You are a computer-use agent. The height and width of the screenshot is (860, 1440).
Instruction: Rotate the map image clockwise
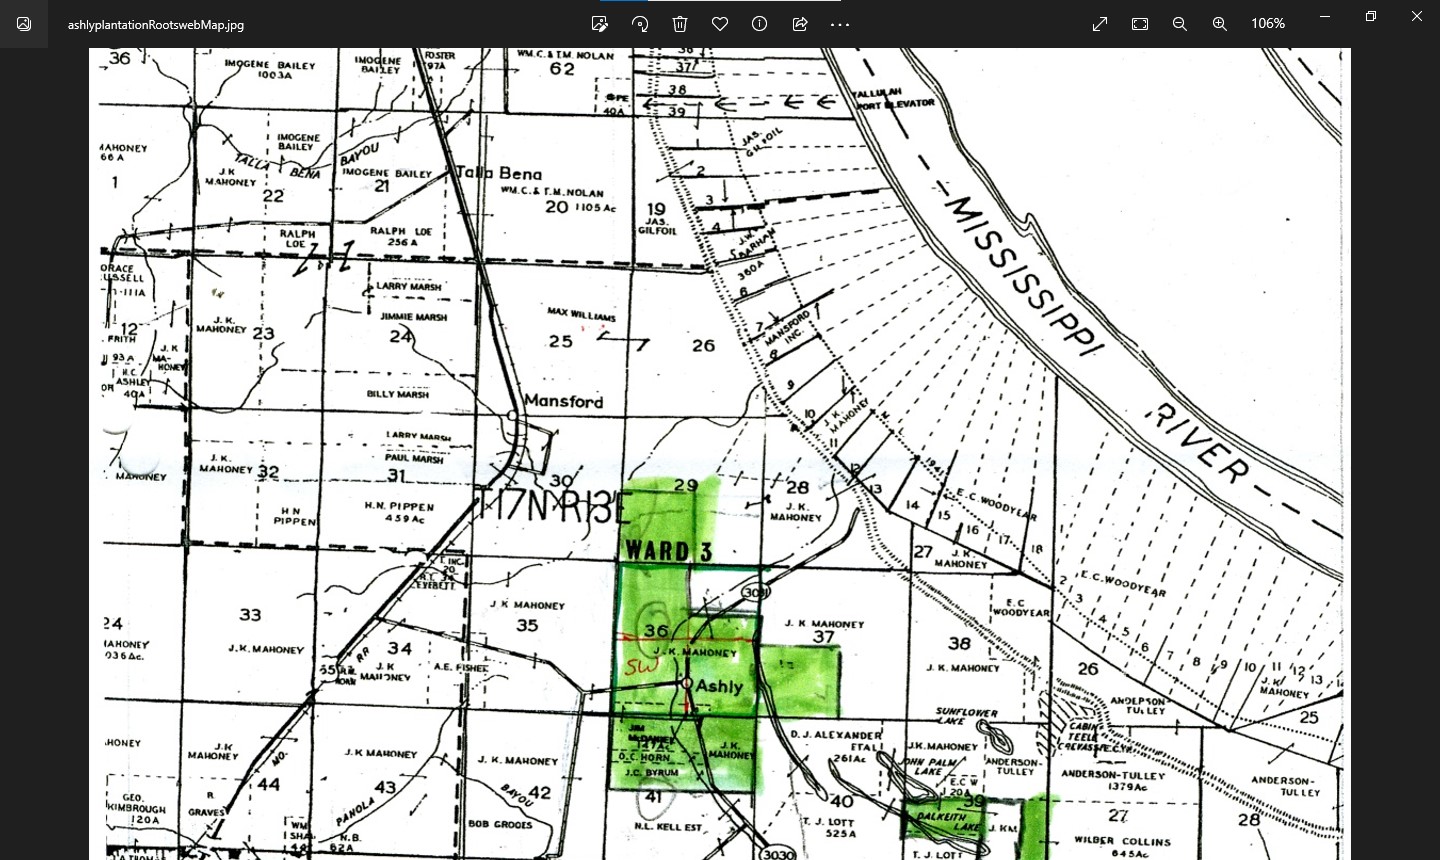pyautogui.click(x=640, y=24)
